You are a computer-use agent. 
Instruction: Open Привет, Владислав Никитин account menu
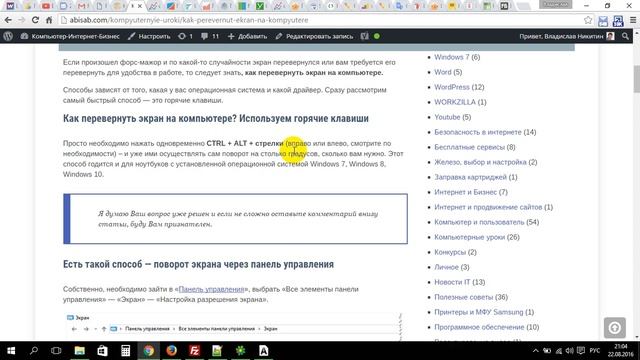click(x=567, y=36)
